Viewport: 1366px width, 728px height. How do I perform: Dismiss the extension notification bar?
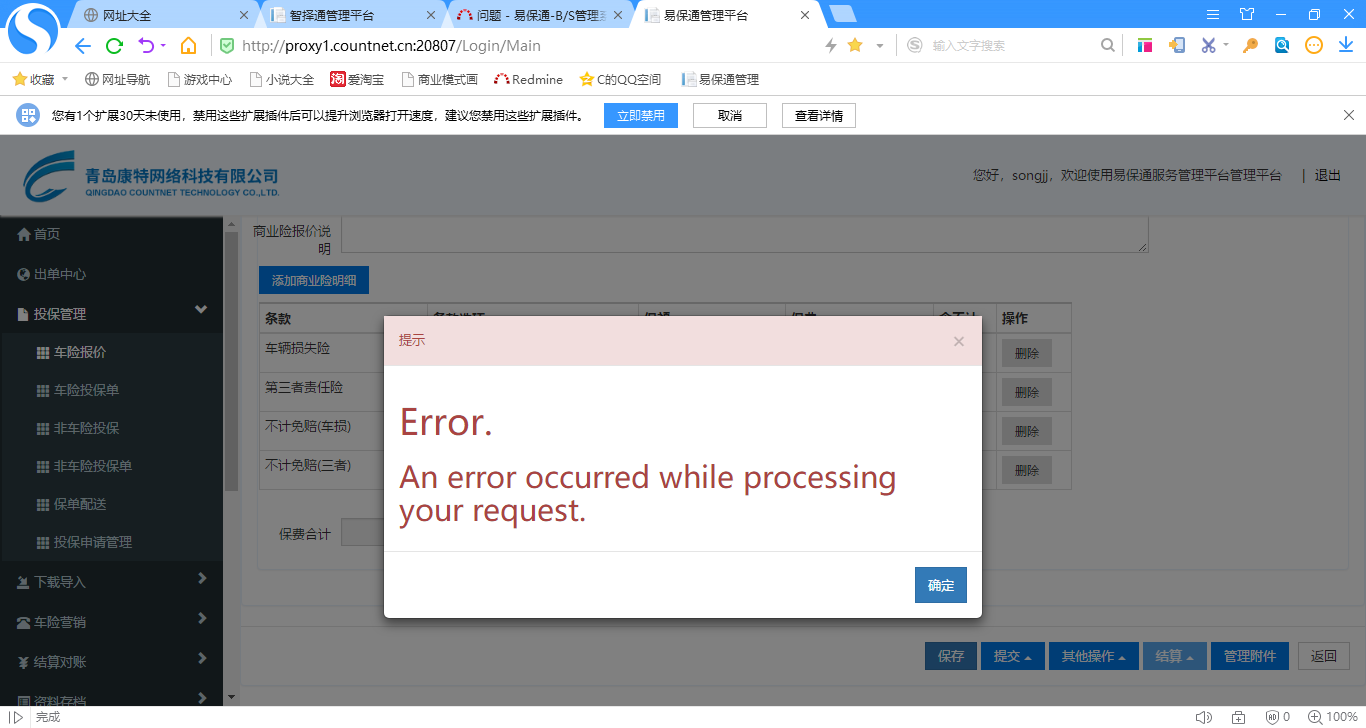tap(1348, 115)
